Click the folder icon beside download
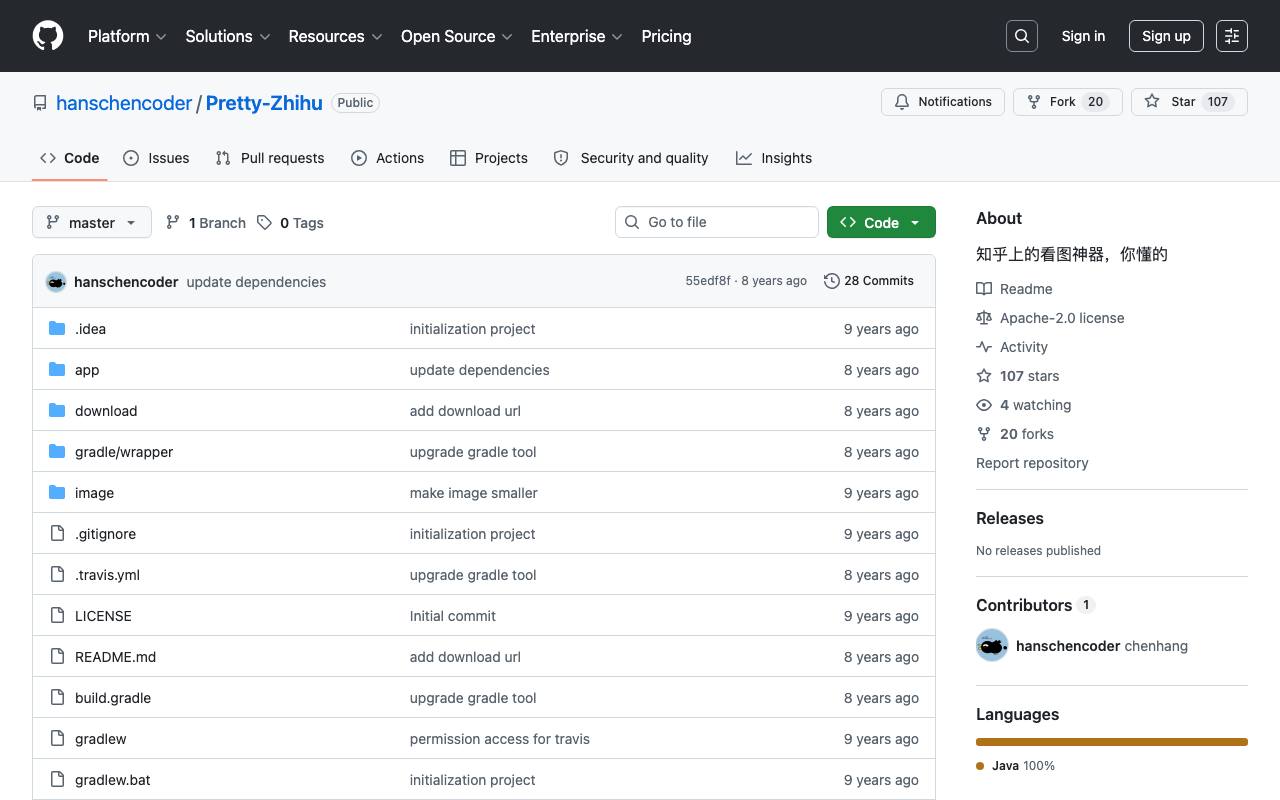The image size is (1280, 800). [57, 411]
